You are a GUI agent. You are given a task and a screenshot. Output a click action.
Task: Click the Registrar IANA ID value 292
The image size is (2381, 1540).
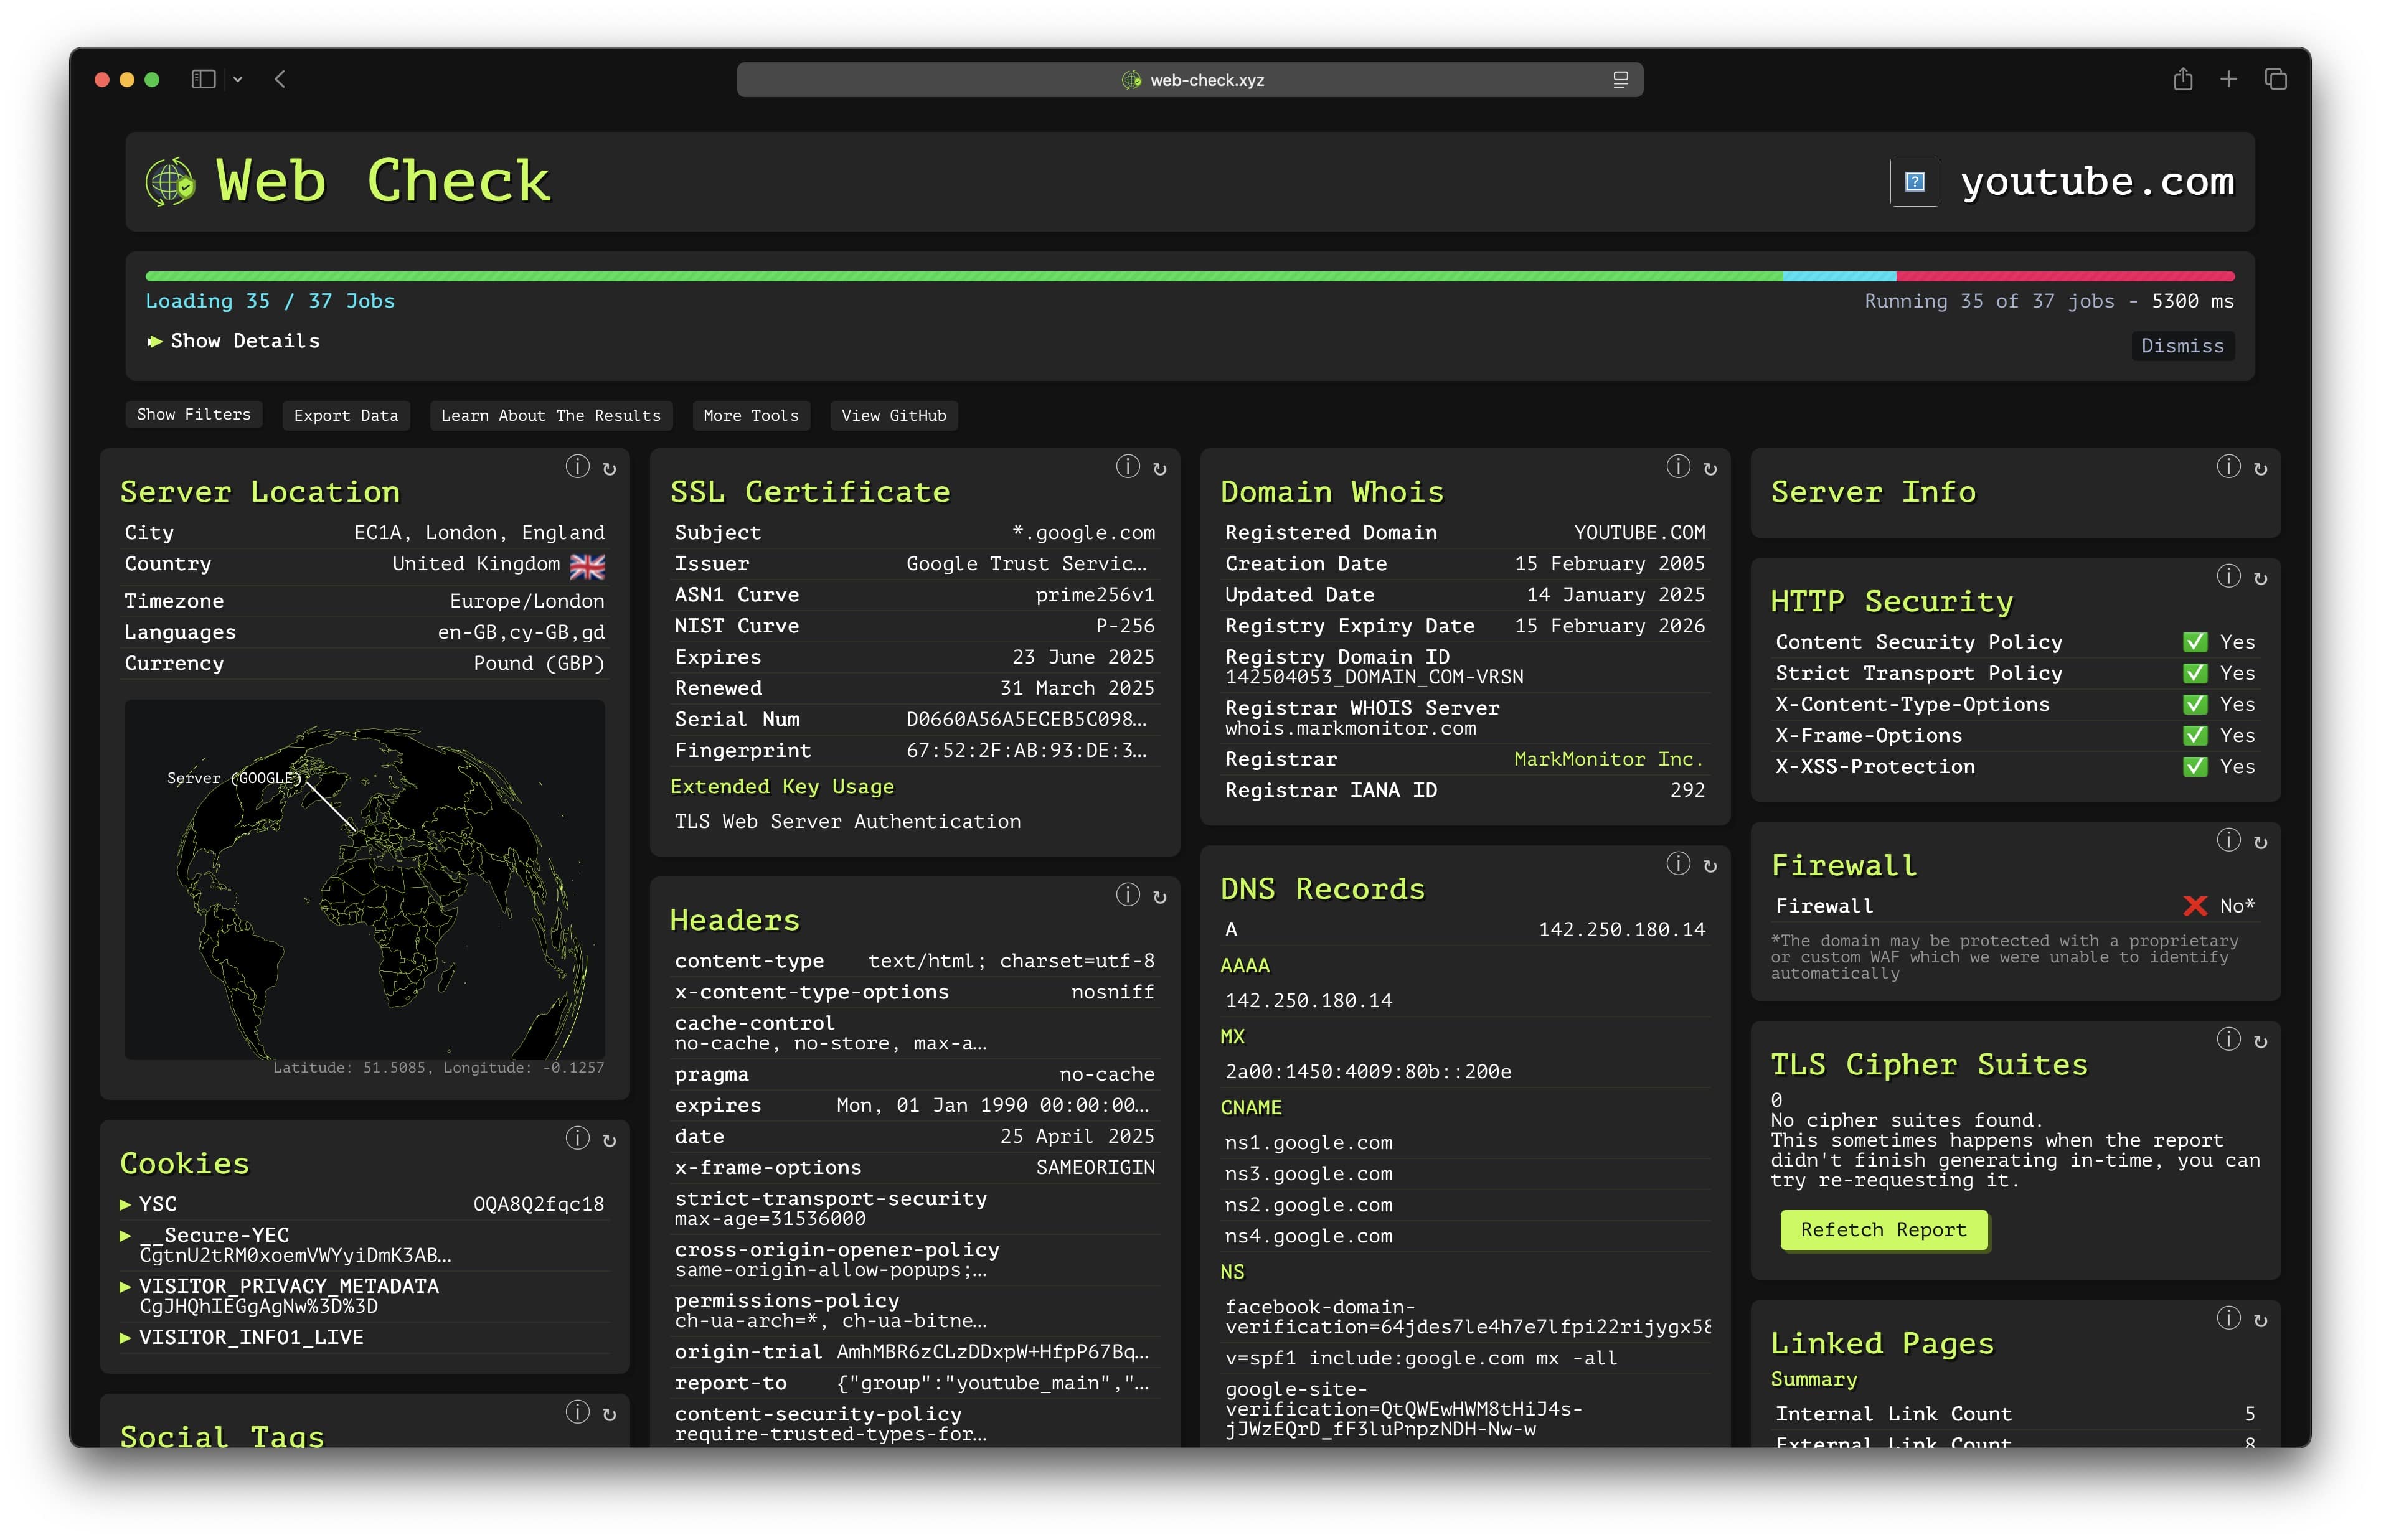pos(1687,790)
